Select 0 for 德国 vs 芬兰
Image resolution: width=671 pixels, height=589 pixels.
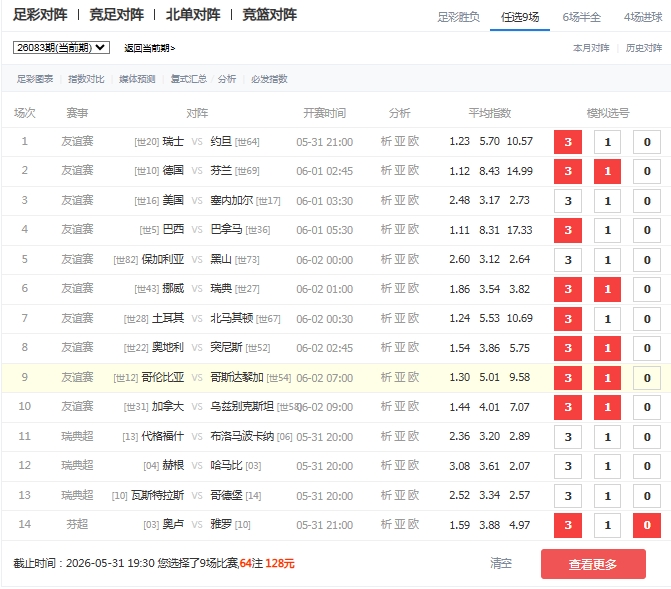click(647, 171)
